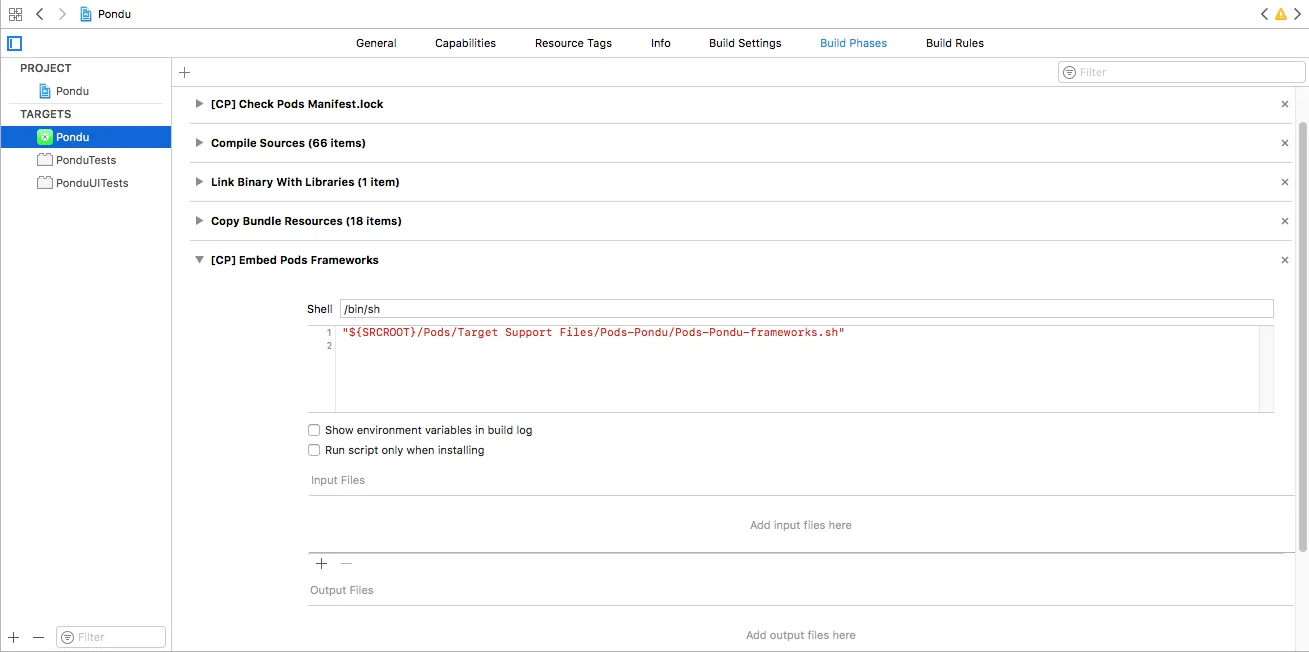Screen dimensions: 1309x652
Task: Expand Compile Sources (66 items)
Action: click(x=200, y=143)
